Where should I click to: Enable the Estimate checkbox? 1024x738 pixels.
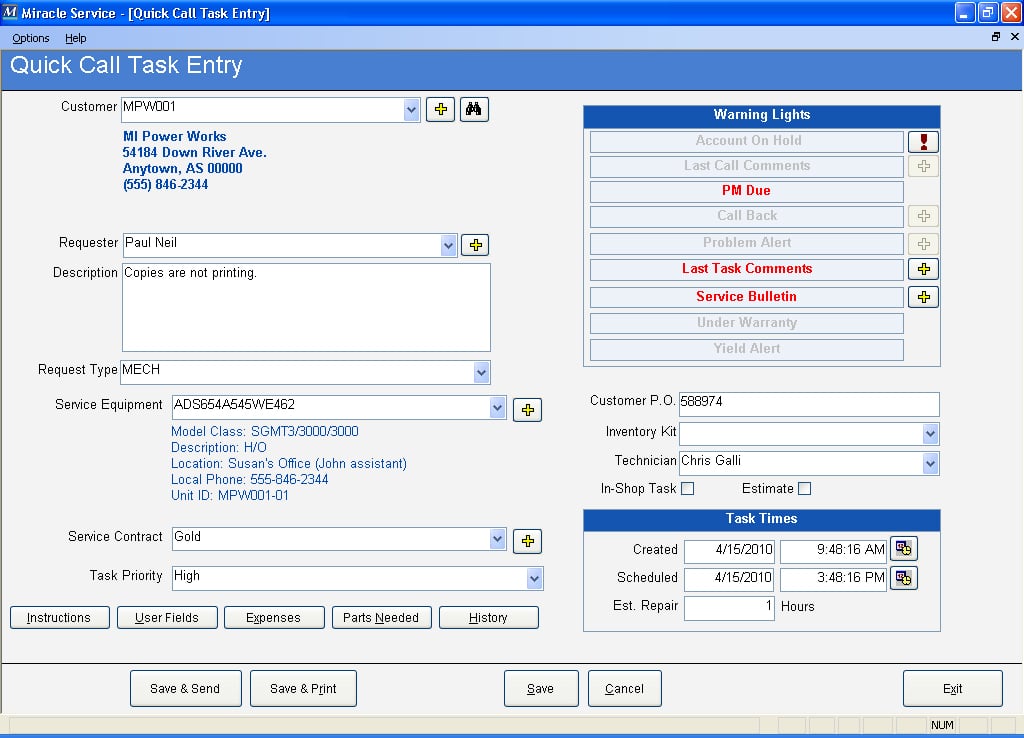(805, 489)
